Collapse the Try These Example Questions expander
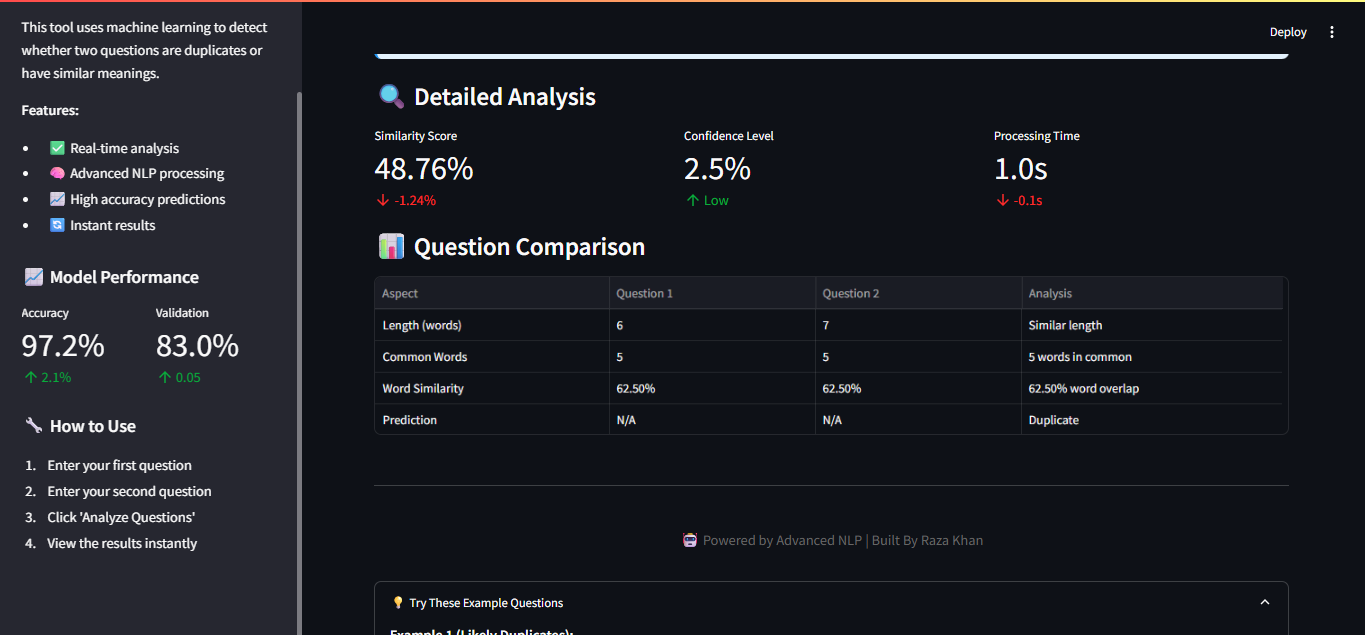 point(1264,602)
